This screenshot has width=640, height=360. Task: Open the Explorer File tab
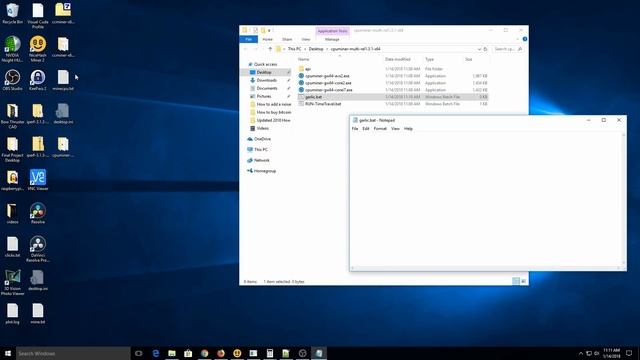click(249, 39)
